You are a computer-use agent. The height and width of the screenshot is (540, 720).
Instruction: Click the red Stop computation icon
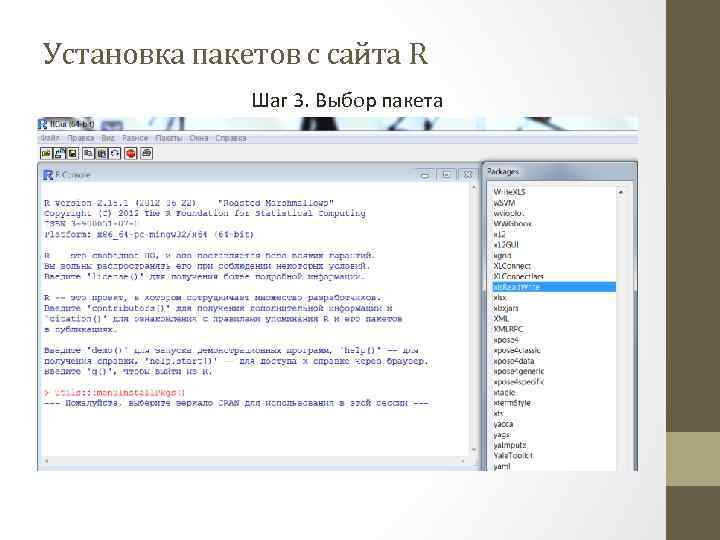(131, 153)
